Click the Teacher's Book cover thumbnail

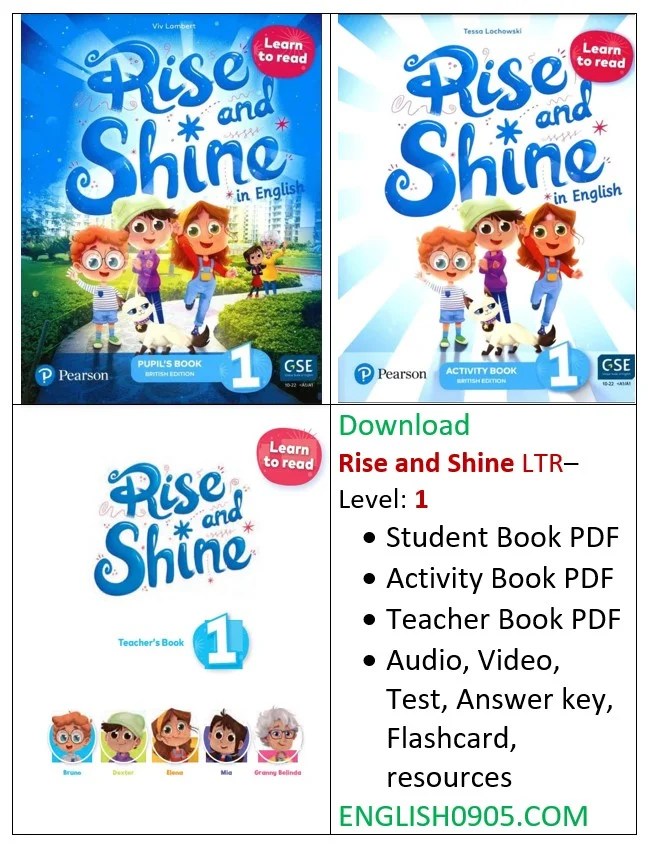click(x=171, y=620)
